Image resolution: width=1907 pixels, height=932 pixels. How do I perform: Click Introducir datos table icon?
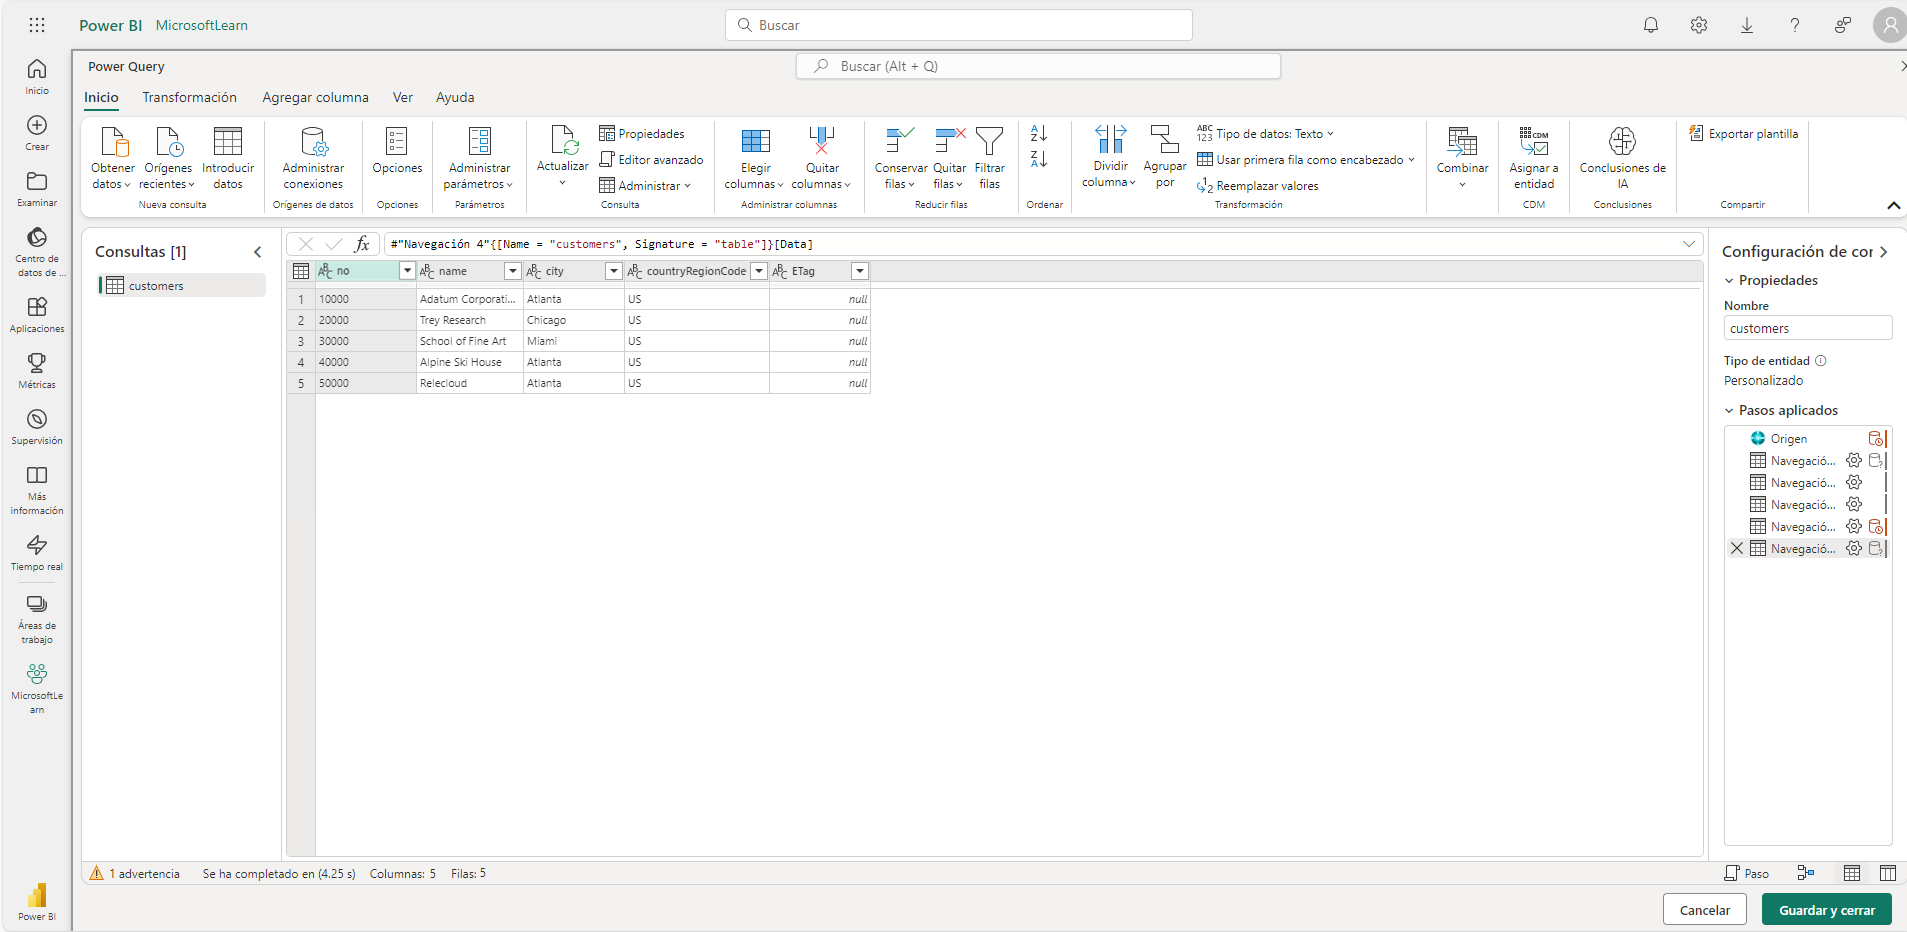point(228,141)
